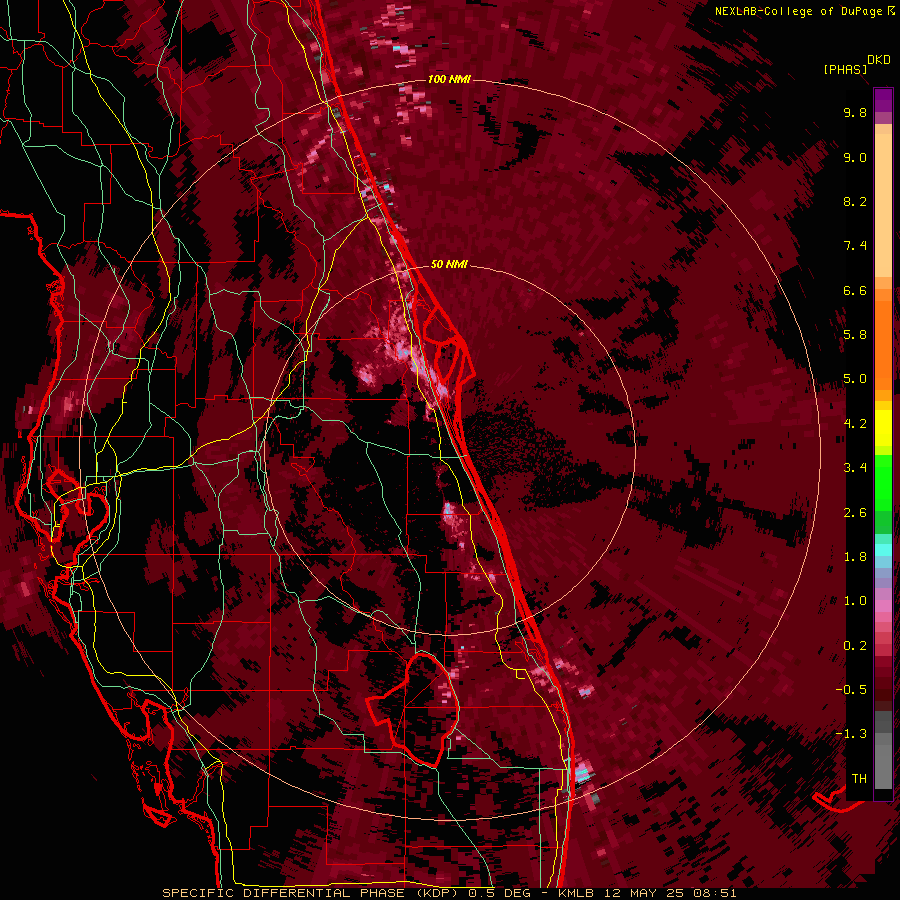Select the 4.2 scale value
Screen dimensions: 900x900
coord(855,424)
